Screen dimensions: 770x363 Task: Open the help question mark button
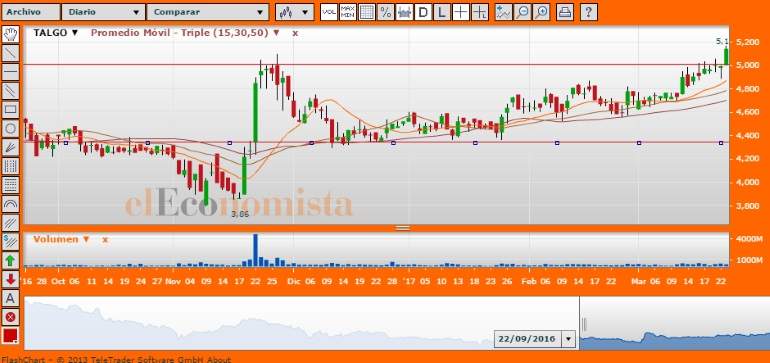[x=589, y=12]
